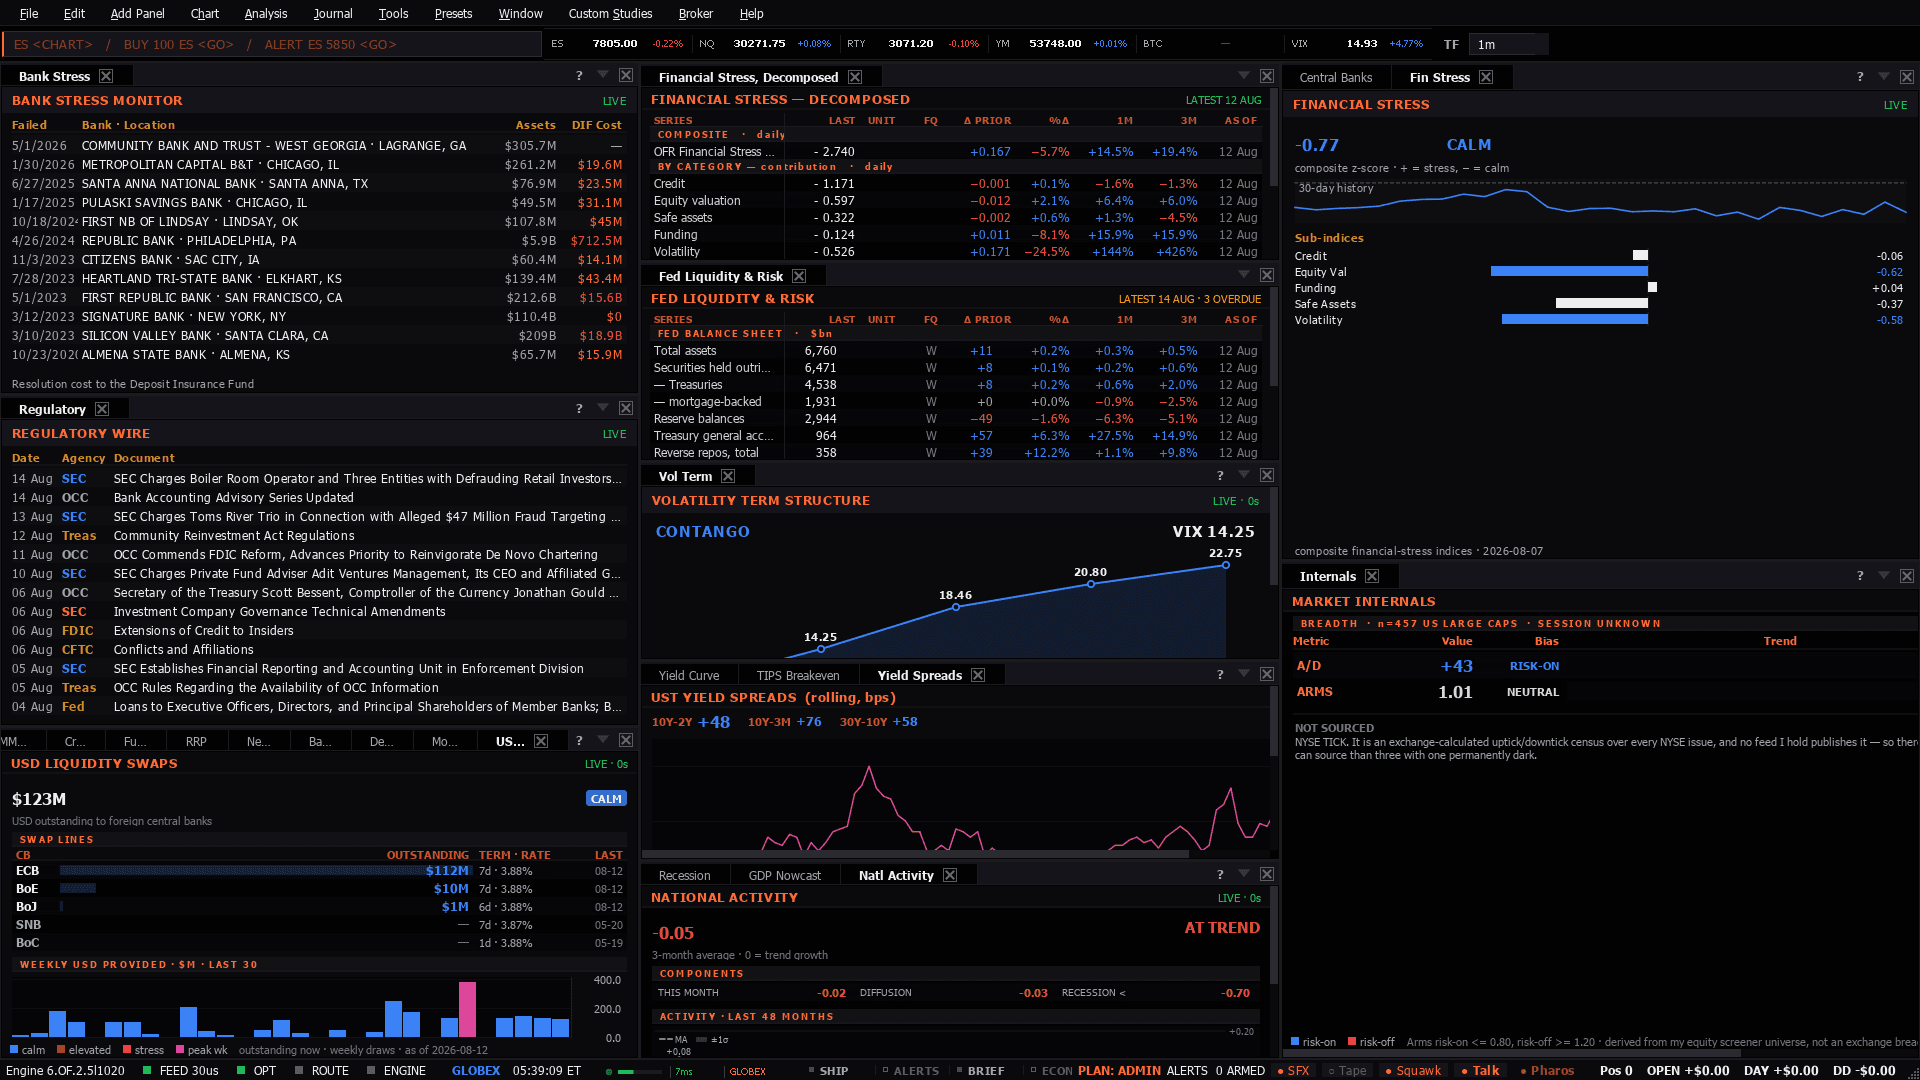This screenshot has width=1920, height=1080.
Task: Switch to the Recession tab
Action: pyautogui.click(x=684, y=875)
